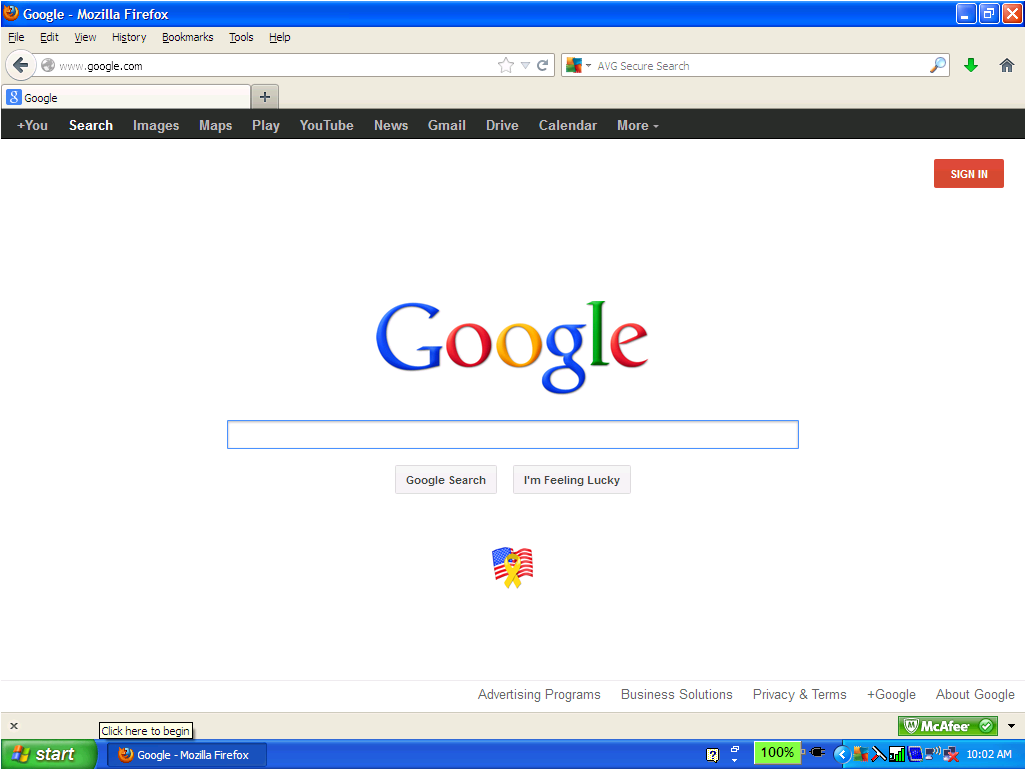Image resolution: width=1026 pixels, height=770 pixels.
Task: Open the Tools menu
Action: (x=241, y=37)
